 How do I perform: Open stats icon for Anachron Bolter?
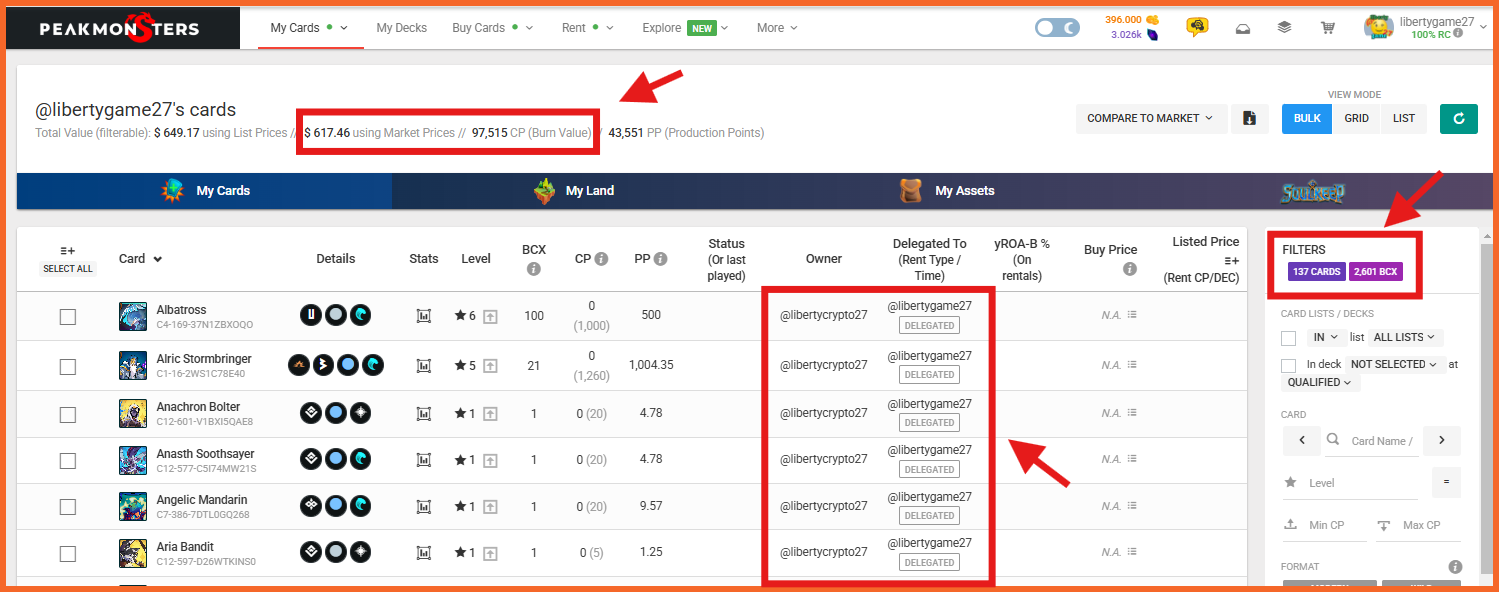click(424, 414)
